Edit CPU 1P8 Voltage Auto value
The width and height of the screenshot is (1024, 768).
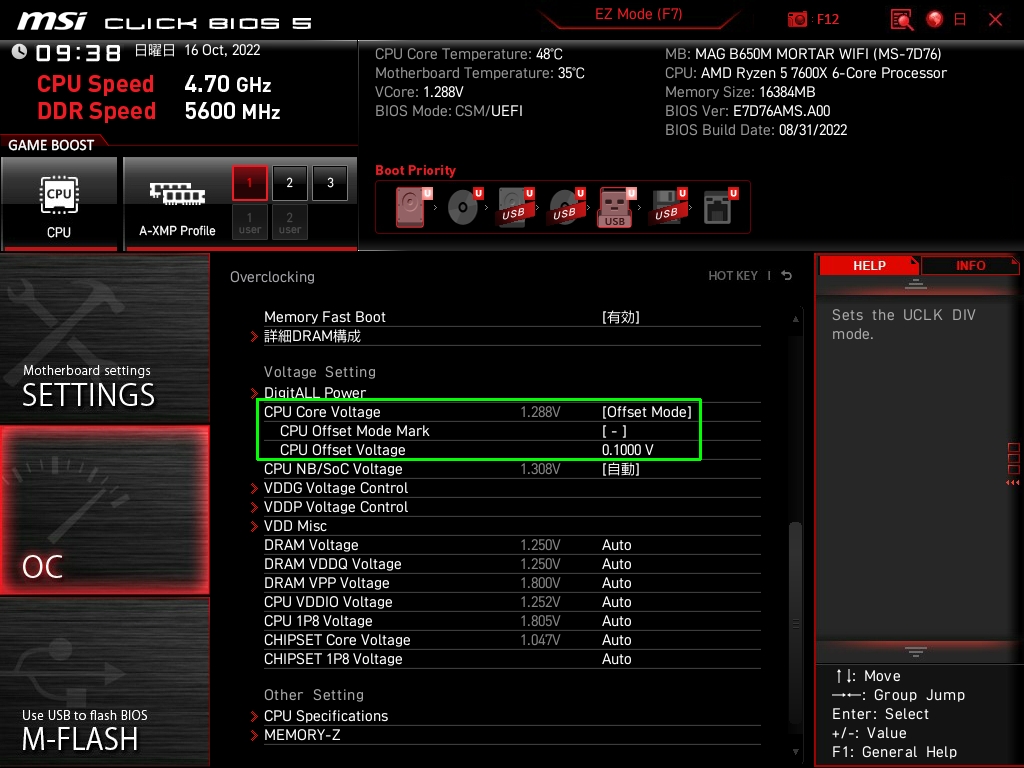click(x=616, y=620)
